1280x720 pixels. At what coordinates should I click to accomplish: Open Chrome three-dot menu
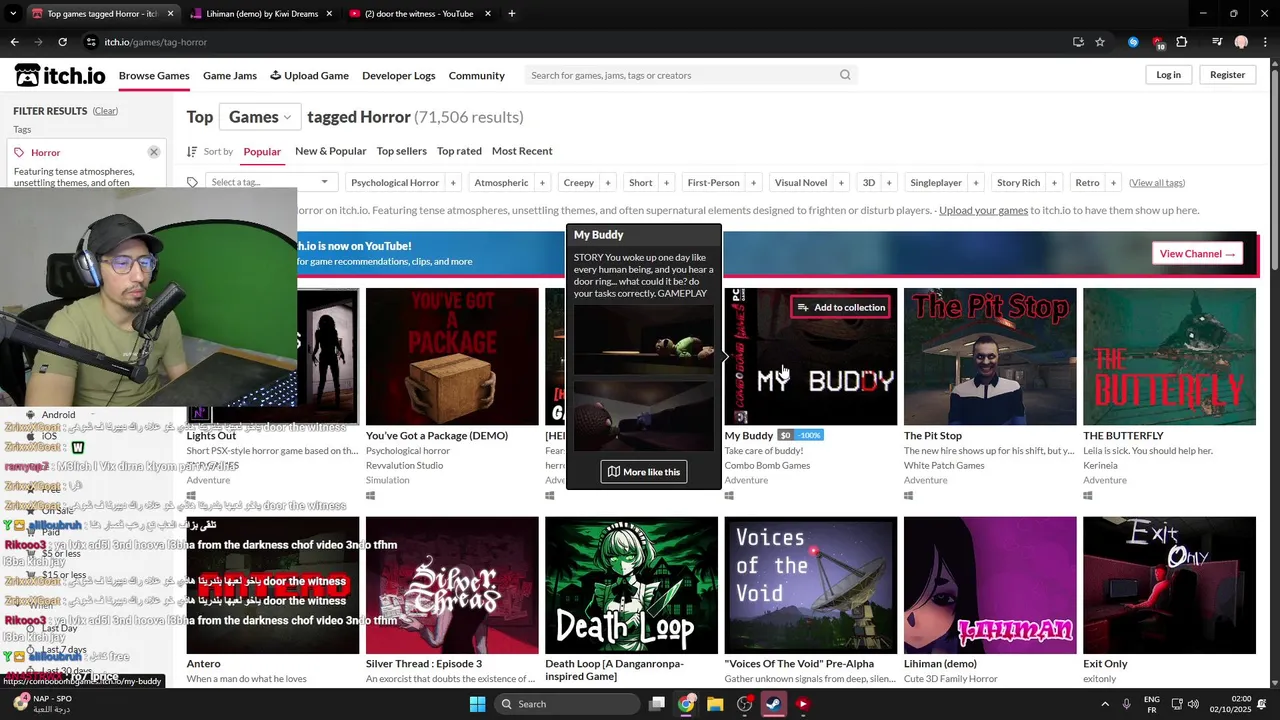coord(1264,42)
